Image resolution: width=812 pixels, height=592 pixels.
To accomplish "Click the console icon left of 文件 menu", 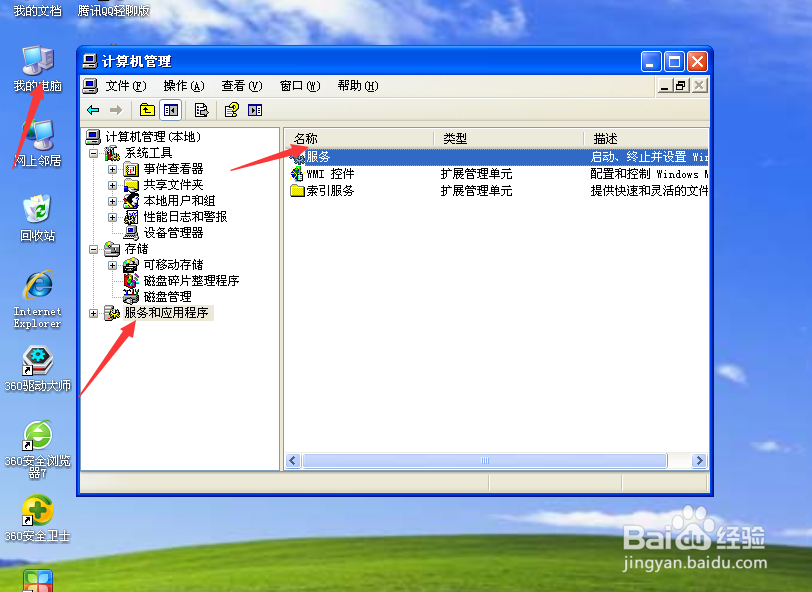I will (90, 86).
